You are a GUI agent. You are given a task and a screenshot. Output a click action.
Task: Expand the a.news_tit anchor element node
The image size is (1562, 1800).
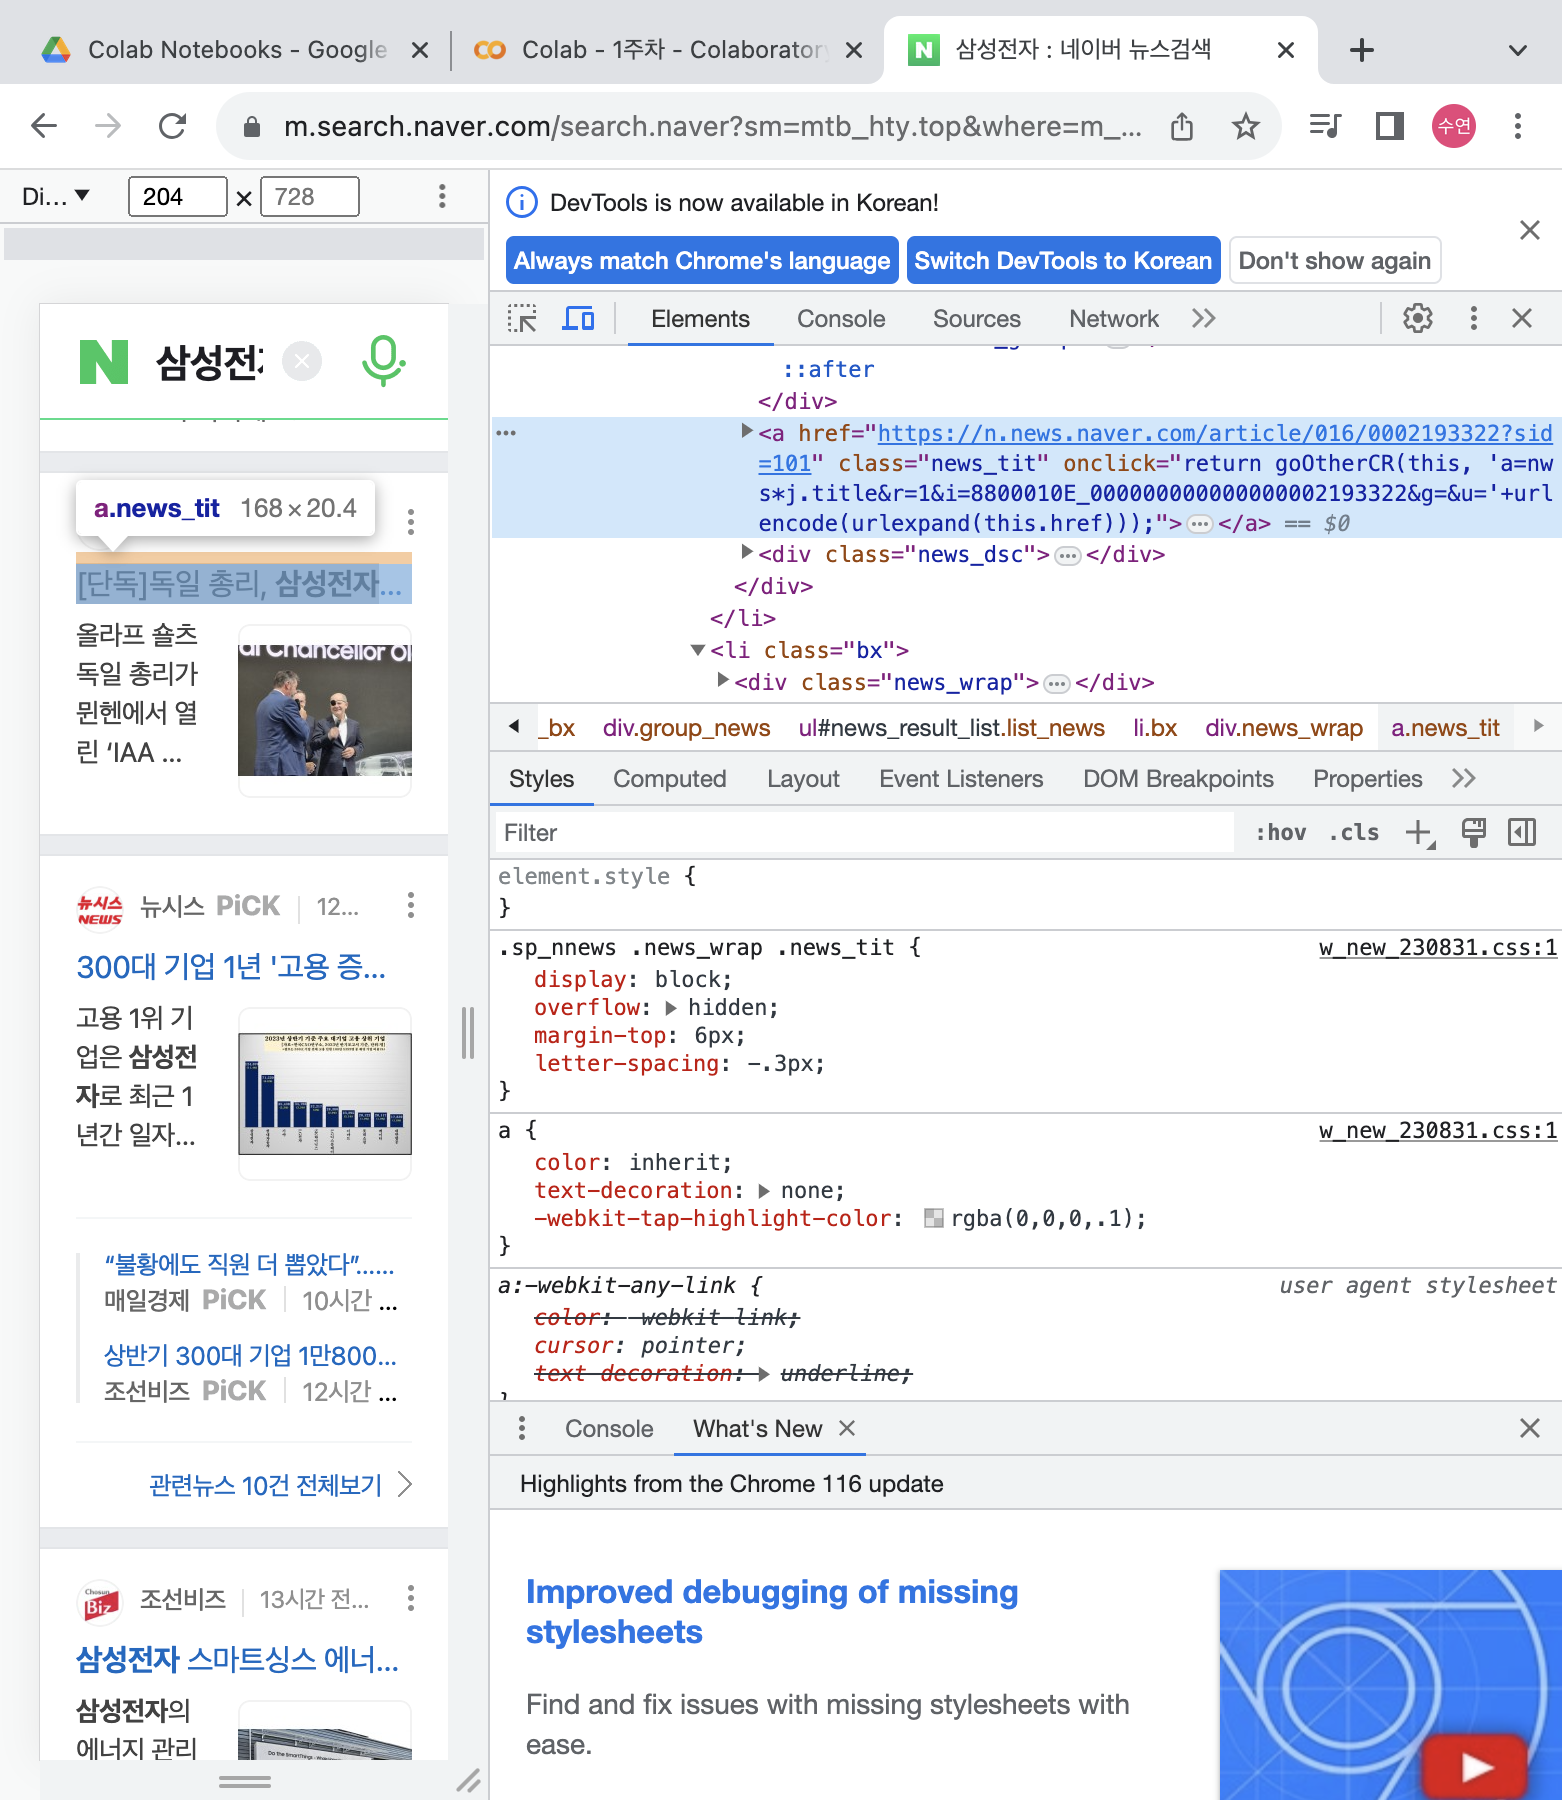coord(746,431)
